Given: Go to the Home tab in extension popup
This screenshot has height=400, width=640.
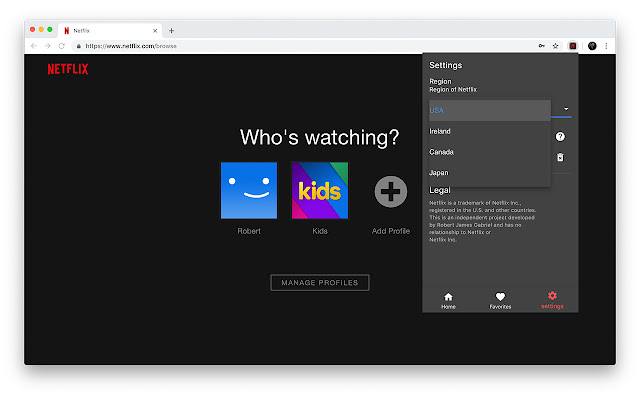Looking at the screenshot, I should coord(448,301).
